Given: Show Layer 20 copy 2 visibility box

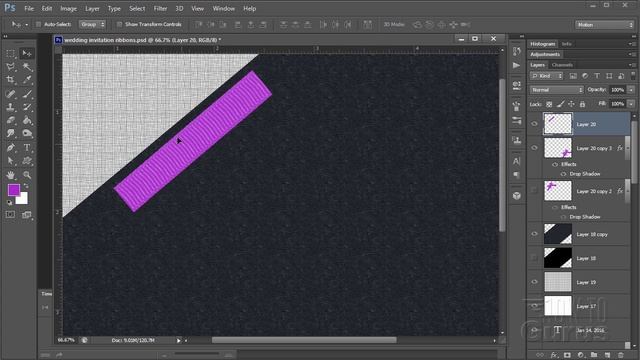Looking at the screenshot, I should pos(534,191).
